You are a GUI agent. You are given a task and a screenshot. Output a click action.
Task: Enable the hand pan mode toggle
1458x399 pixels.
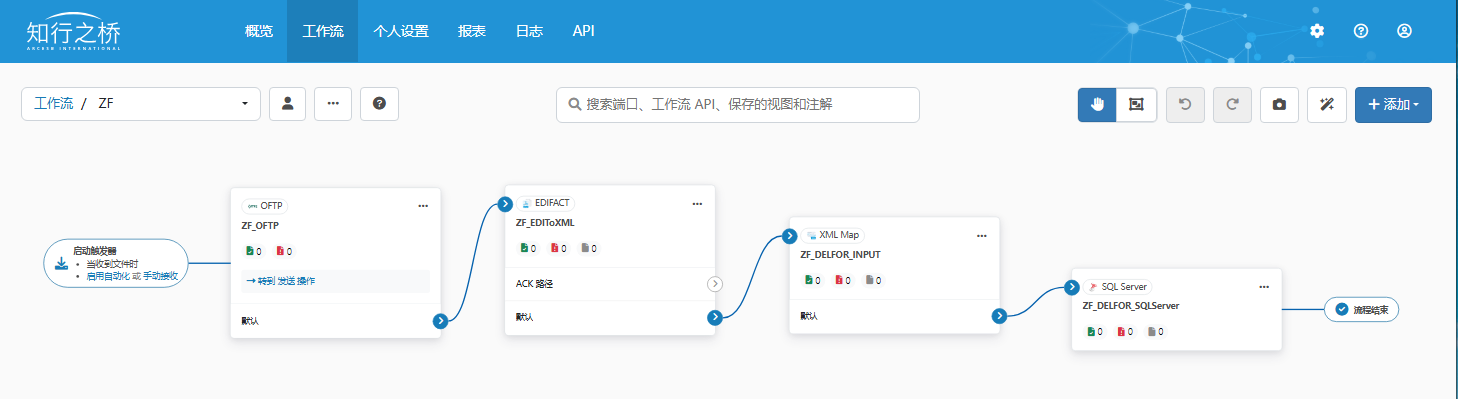click(x=1097, y=104)
